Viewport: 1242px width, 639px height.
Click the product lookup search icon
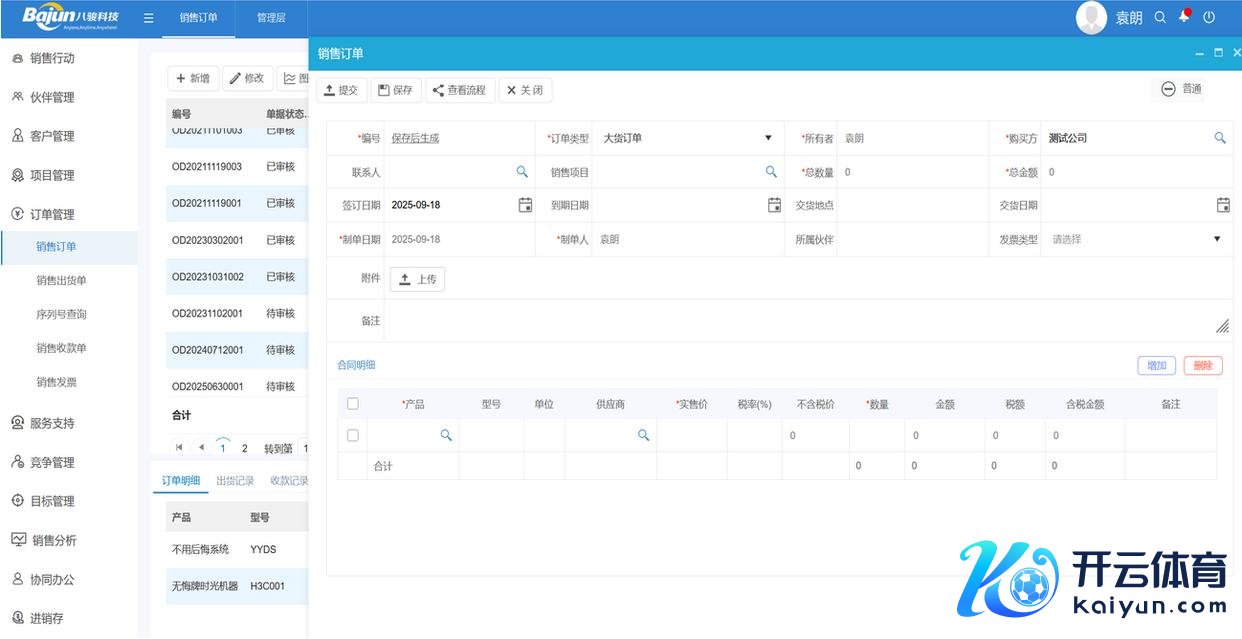446,435
